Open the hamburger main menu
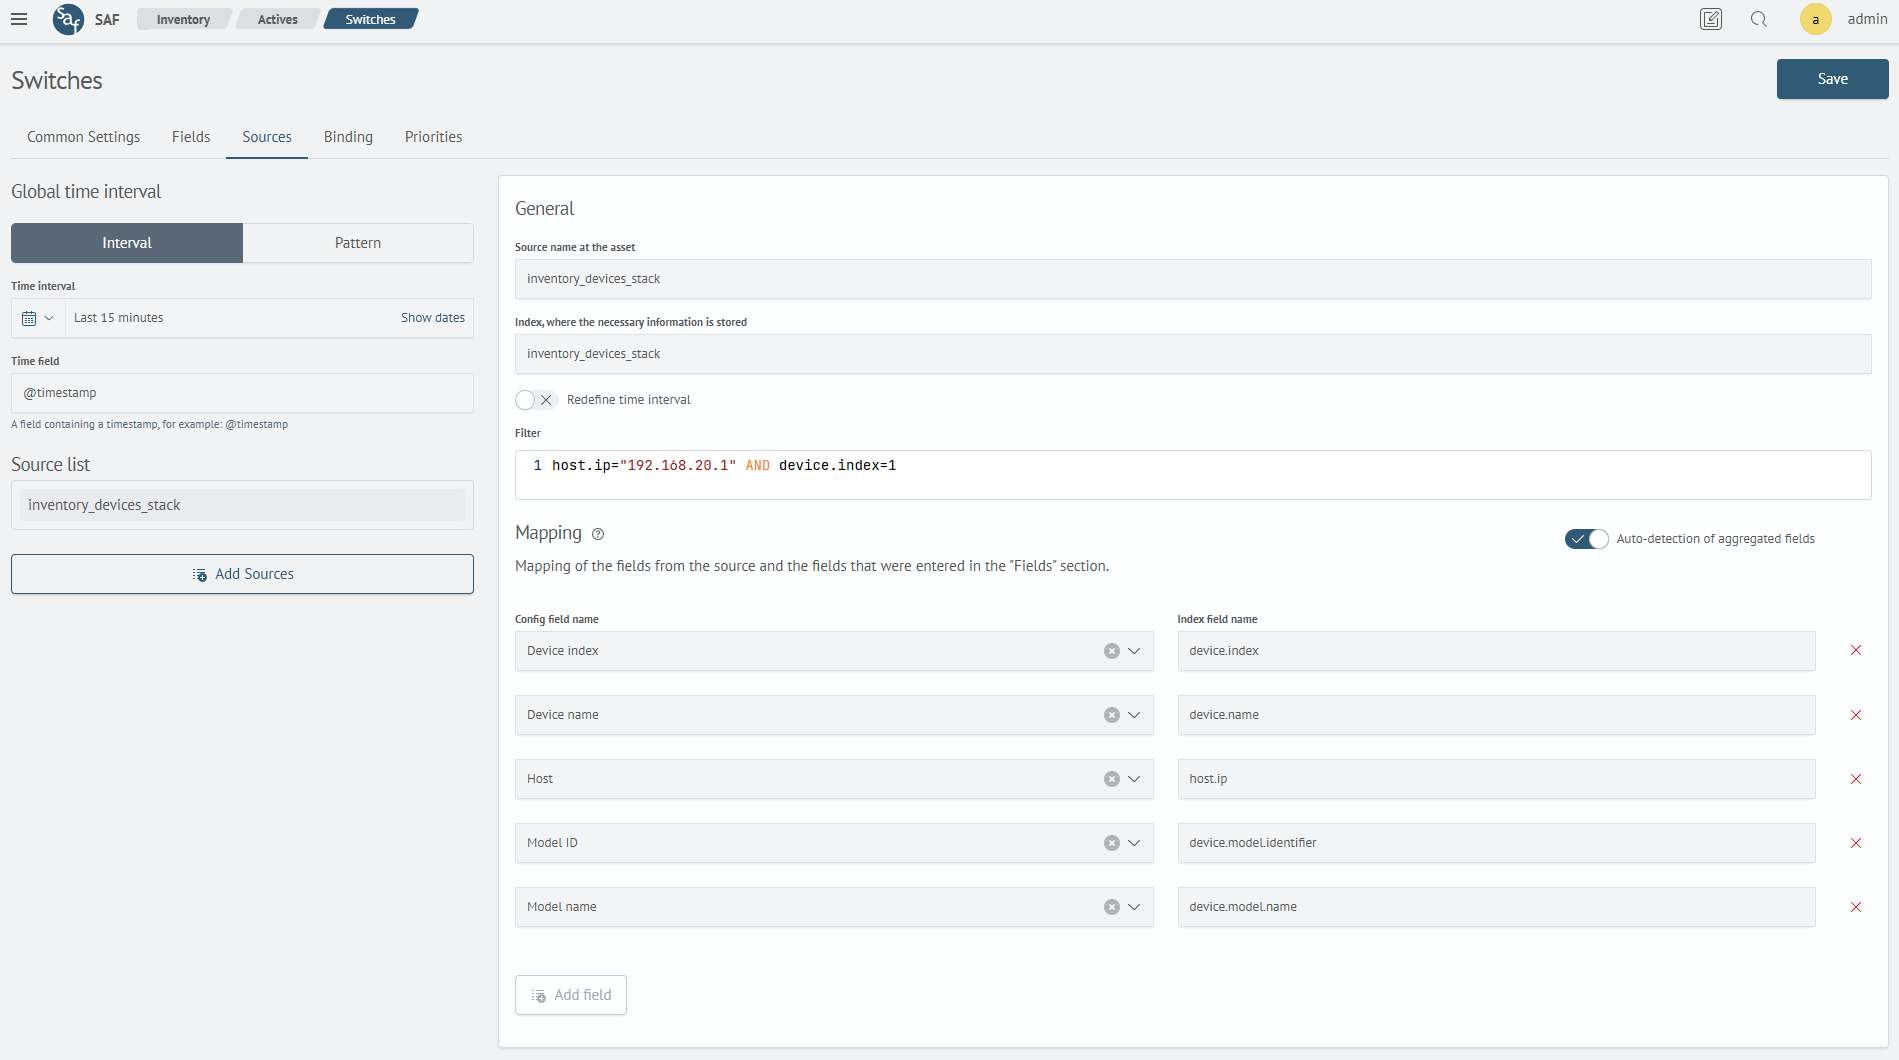 (x=19, y=19)
